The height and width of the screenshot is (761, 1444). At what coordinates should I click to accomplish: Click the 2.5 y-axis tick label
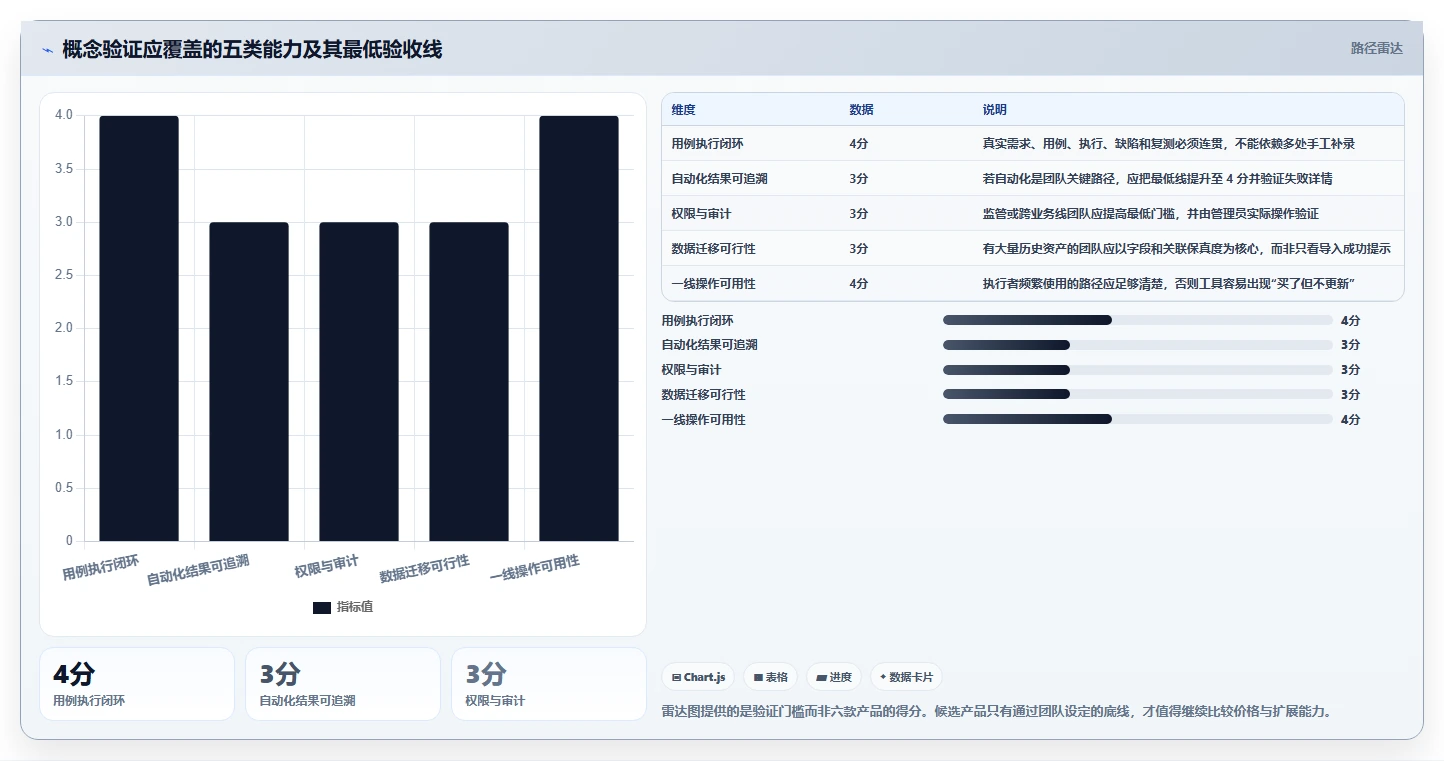coord(64,275)
